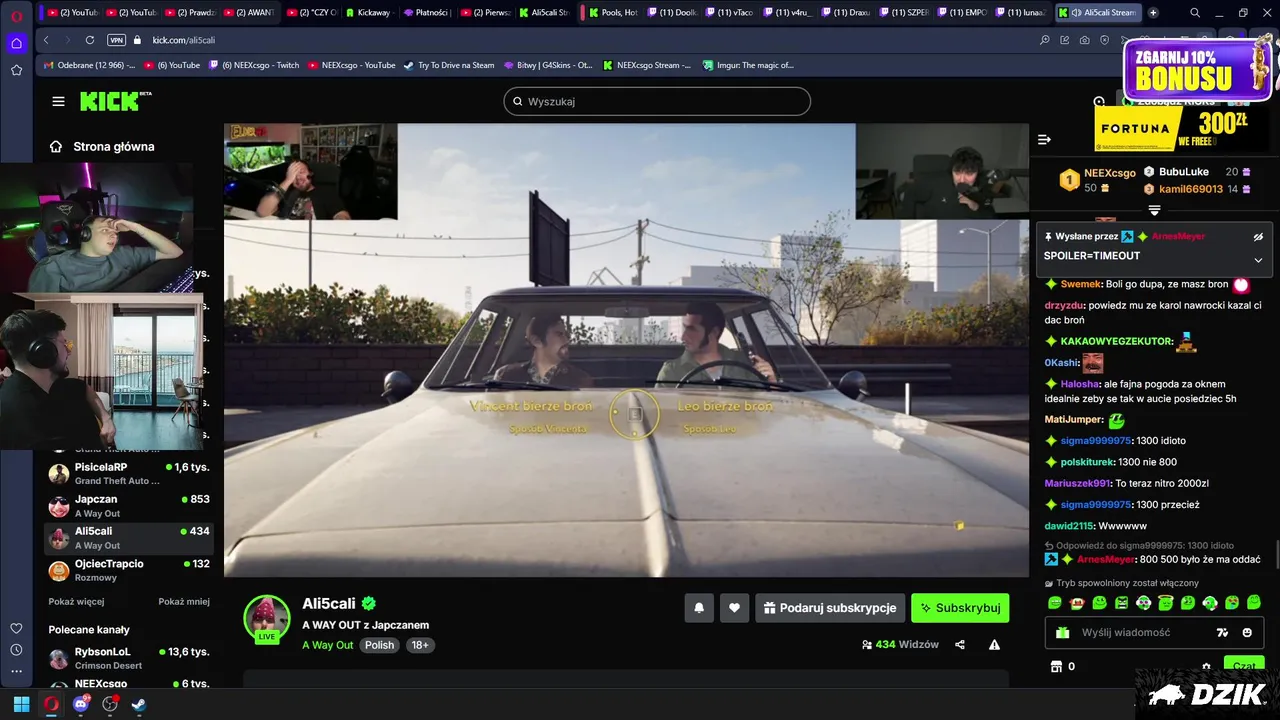Open NEEXcsgo recommended channel
This screenshot has height=720, width=1280.
pyautogui.click(x=129, y=684)
